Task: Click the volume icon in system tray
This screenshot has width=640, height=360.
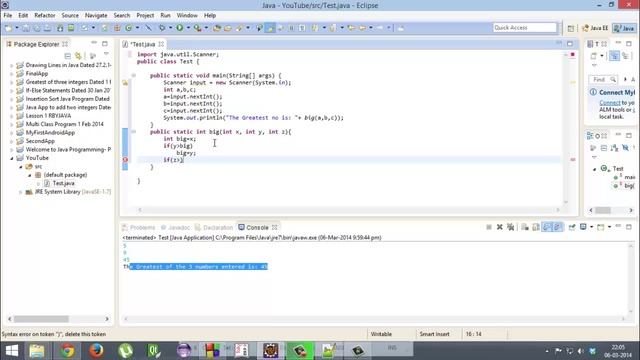Action: click(x=580, y=351)
